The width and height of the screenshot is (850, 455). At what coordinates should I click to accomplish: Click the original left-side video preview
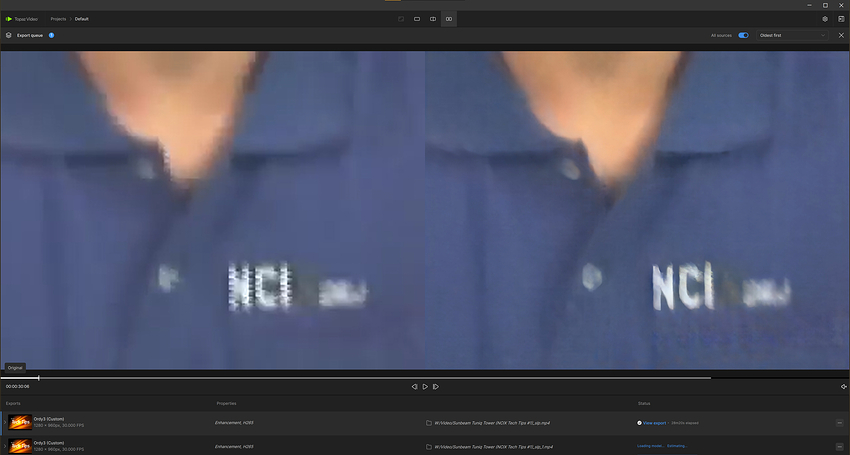212,210
